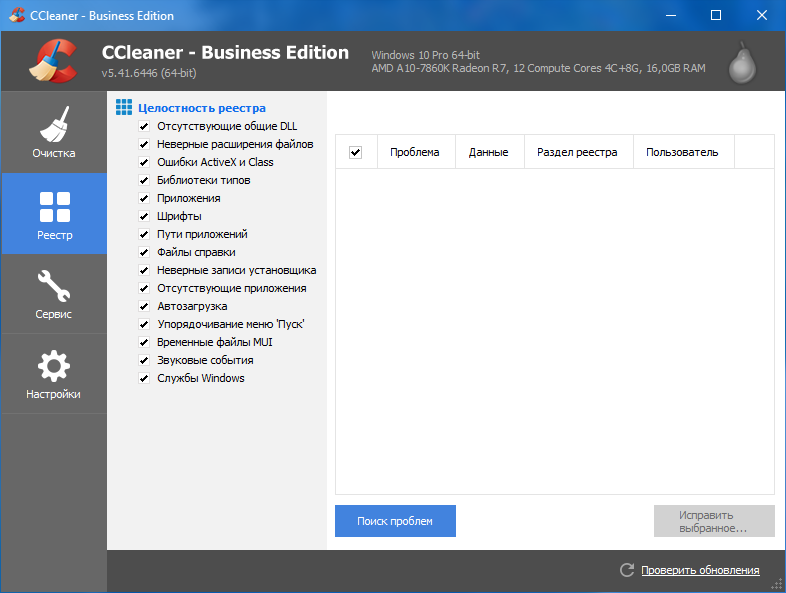Maximize the CCleaner window
The image size is (786, 593).
click(716, 16)
